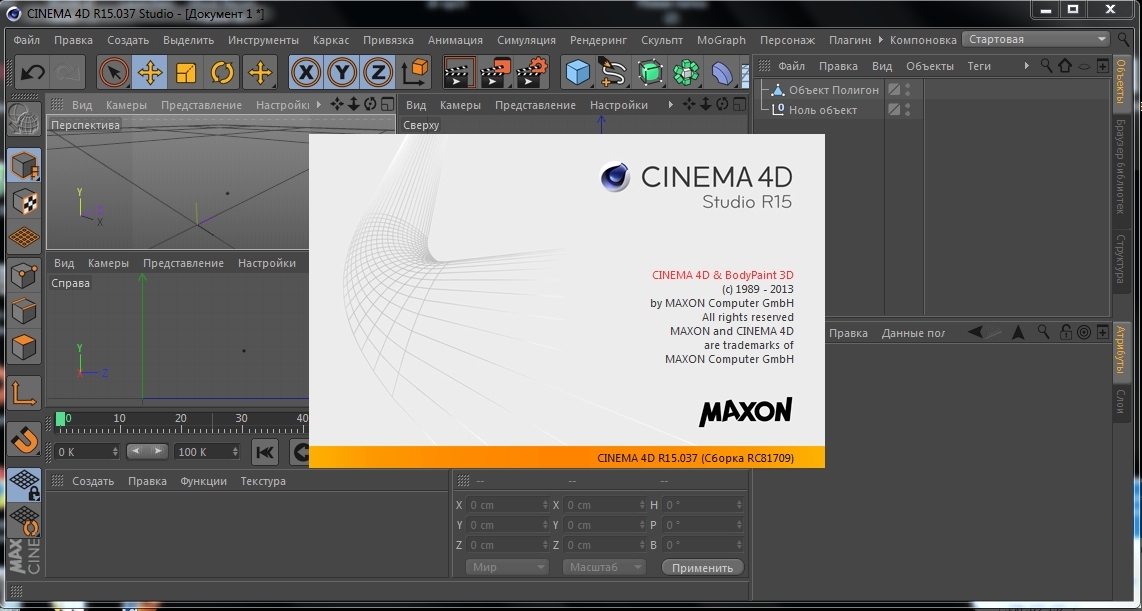The width and height of the screenshot is (1142, 611).
Task: Click the Make Editable globe icon
Action: coord(24,119)
